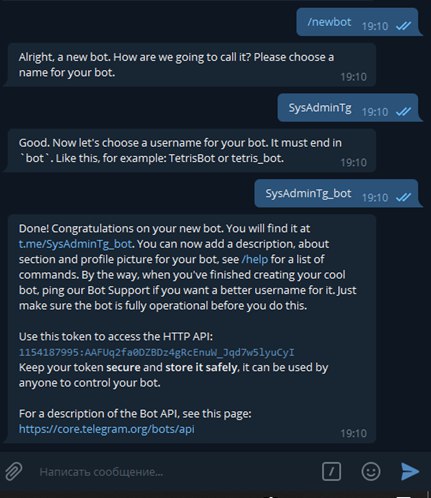The image size is (431, 498).
Task: Open the bot commands slash icon
Action: (x=331, y=471)
